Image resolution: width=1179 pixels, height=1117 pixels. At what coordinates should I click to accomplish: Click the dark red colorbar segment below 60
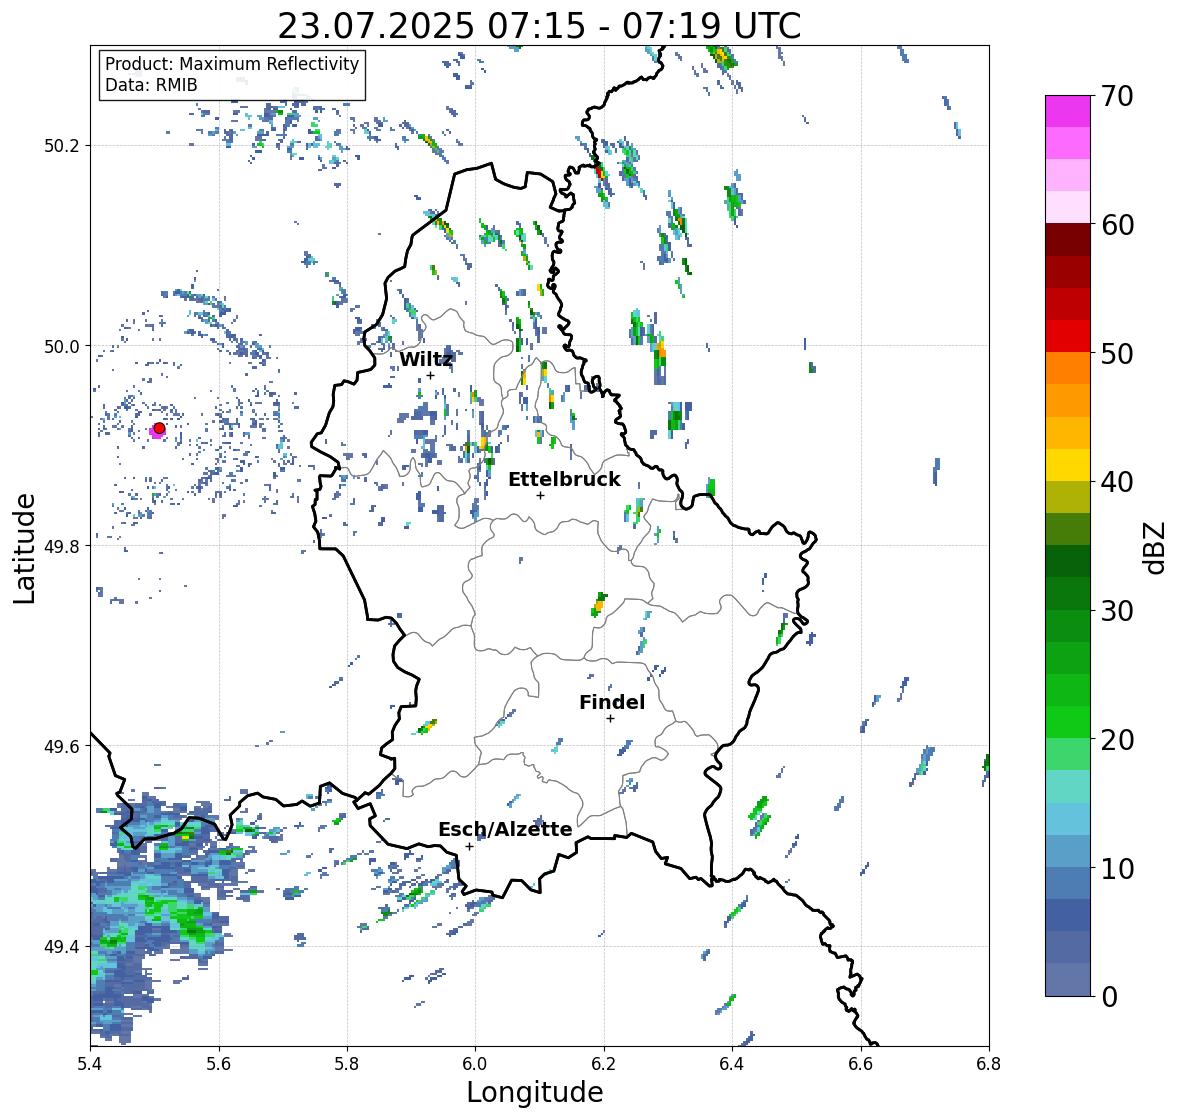pos(1068,240)
